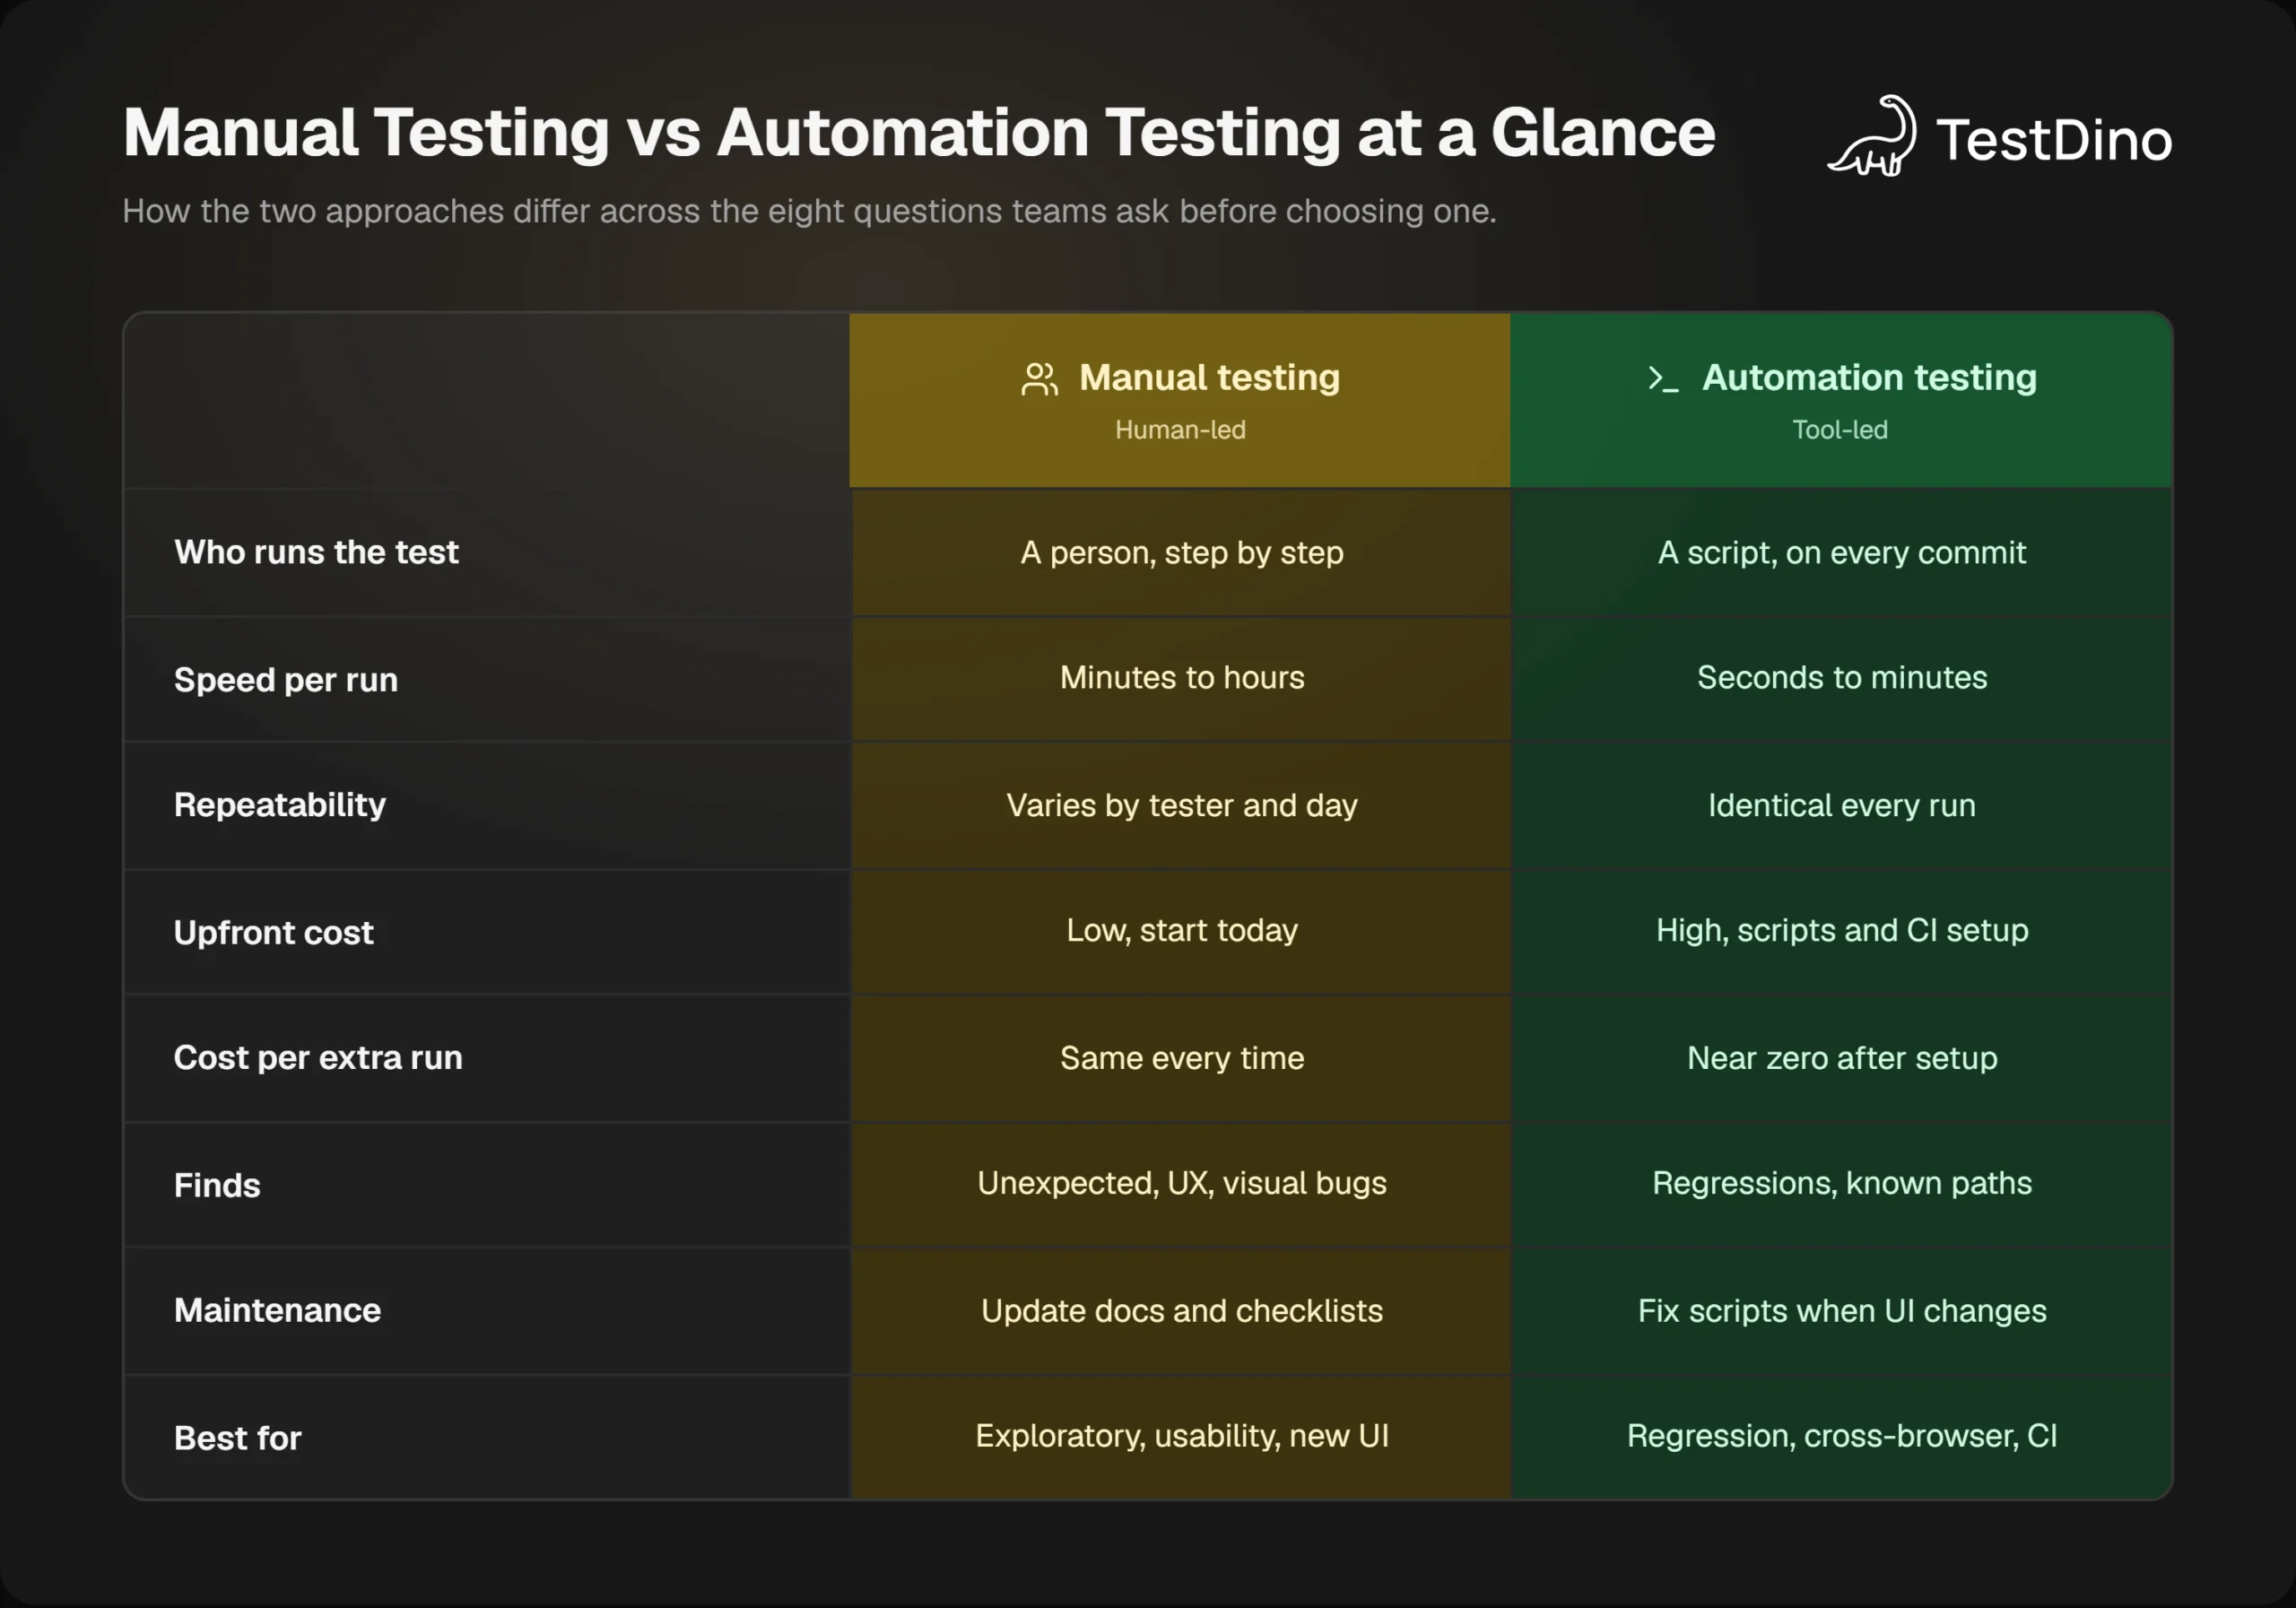This screenshot has width=2296, height=1608.
Task: Click the 'Cost per extra run' row label
Action: [x=318, y=1058]
